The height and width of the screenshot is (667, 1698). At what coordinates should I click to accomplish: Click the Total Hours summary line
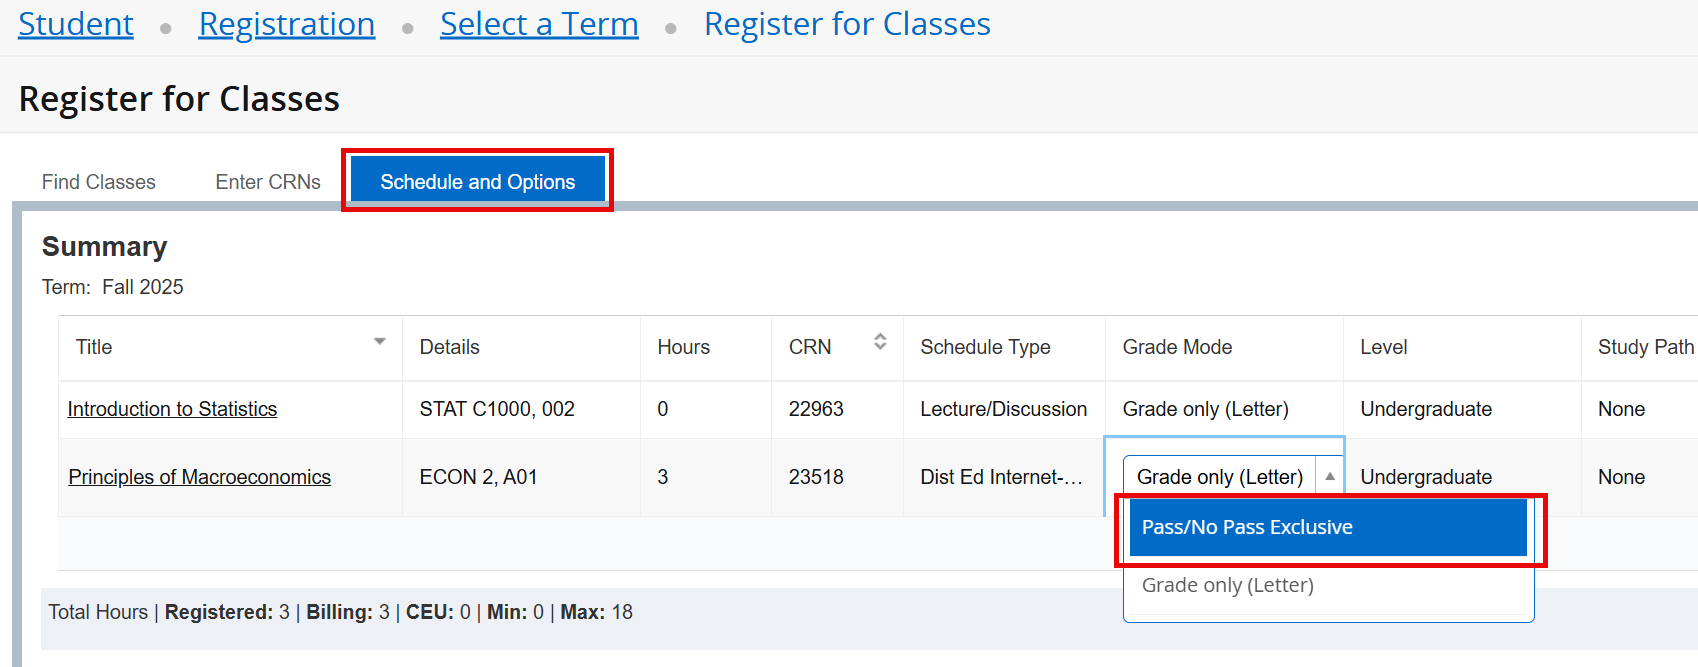click(341, 612)
